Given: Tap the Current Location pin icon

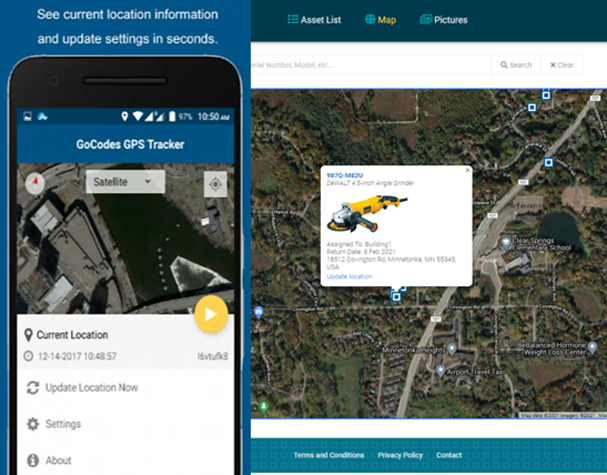Looking at the screenshot, I should (28, 335).
